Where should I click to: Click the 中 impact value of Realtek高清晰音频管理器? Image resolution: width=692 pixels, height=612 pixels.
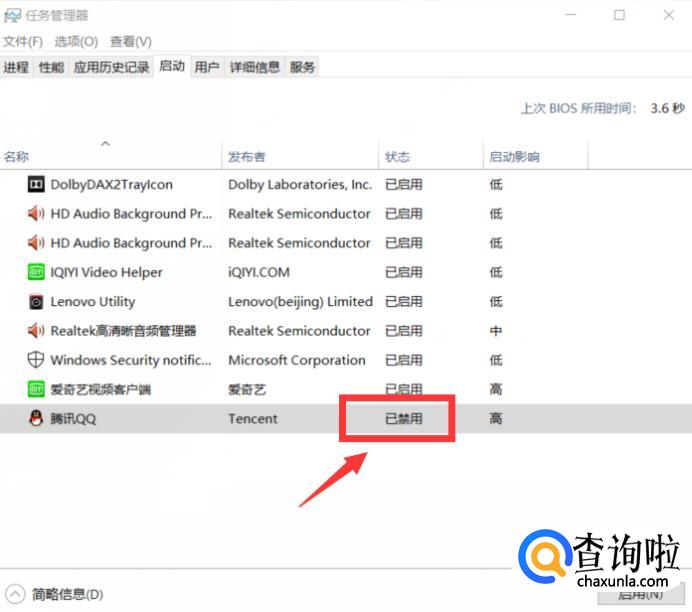pos(496,331)
